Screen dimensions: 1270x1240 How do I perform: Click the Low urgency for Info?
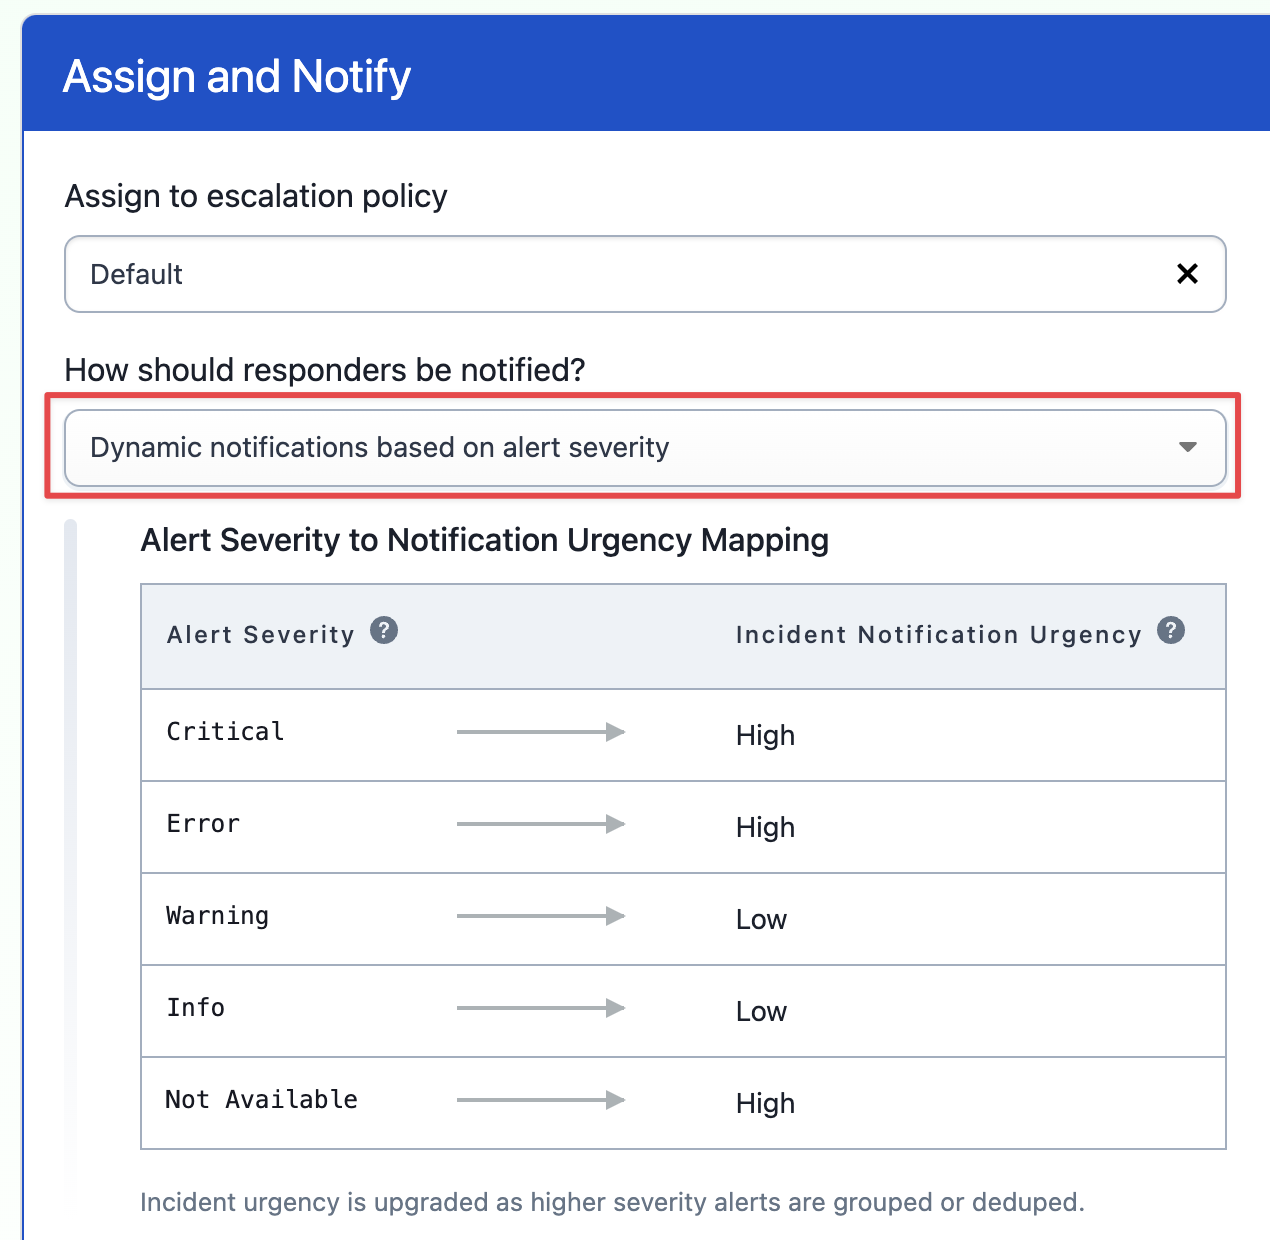(x=761, y=1012)
